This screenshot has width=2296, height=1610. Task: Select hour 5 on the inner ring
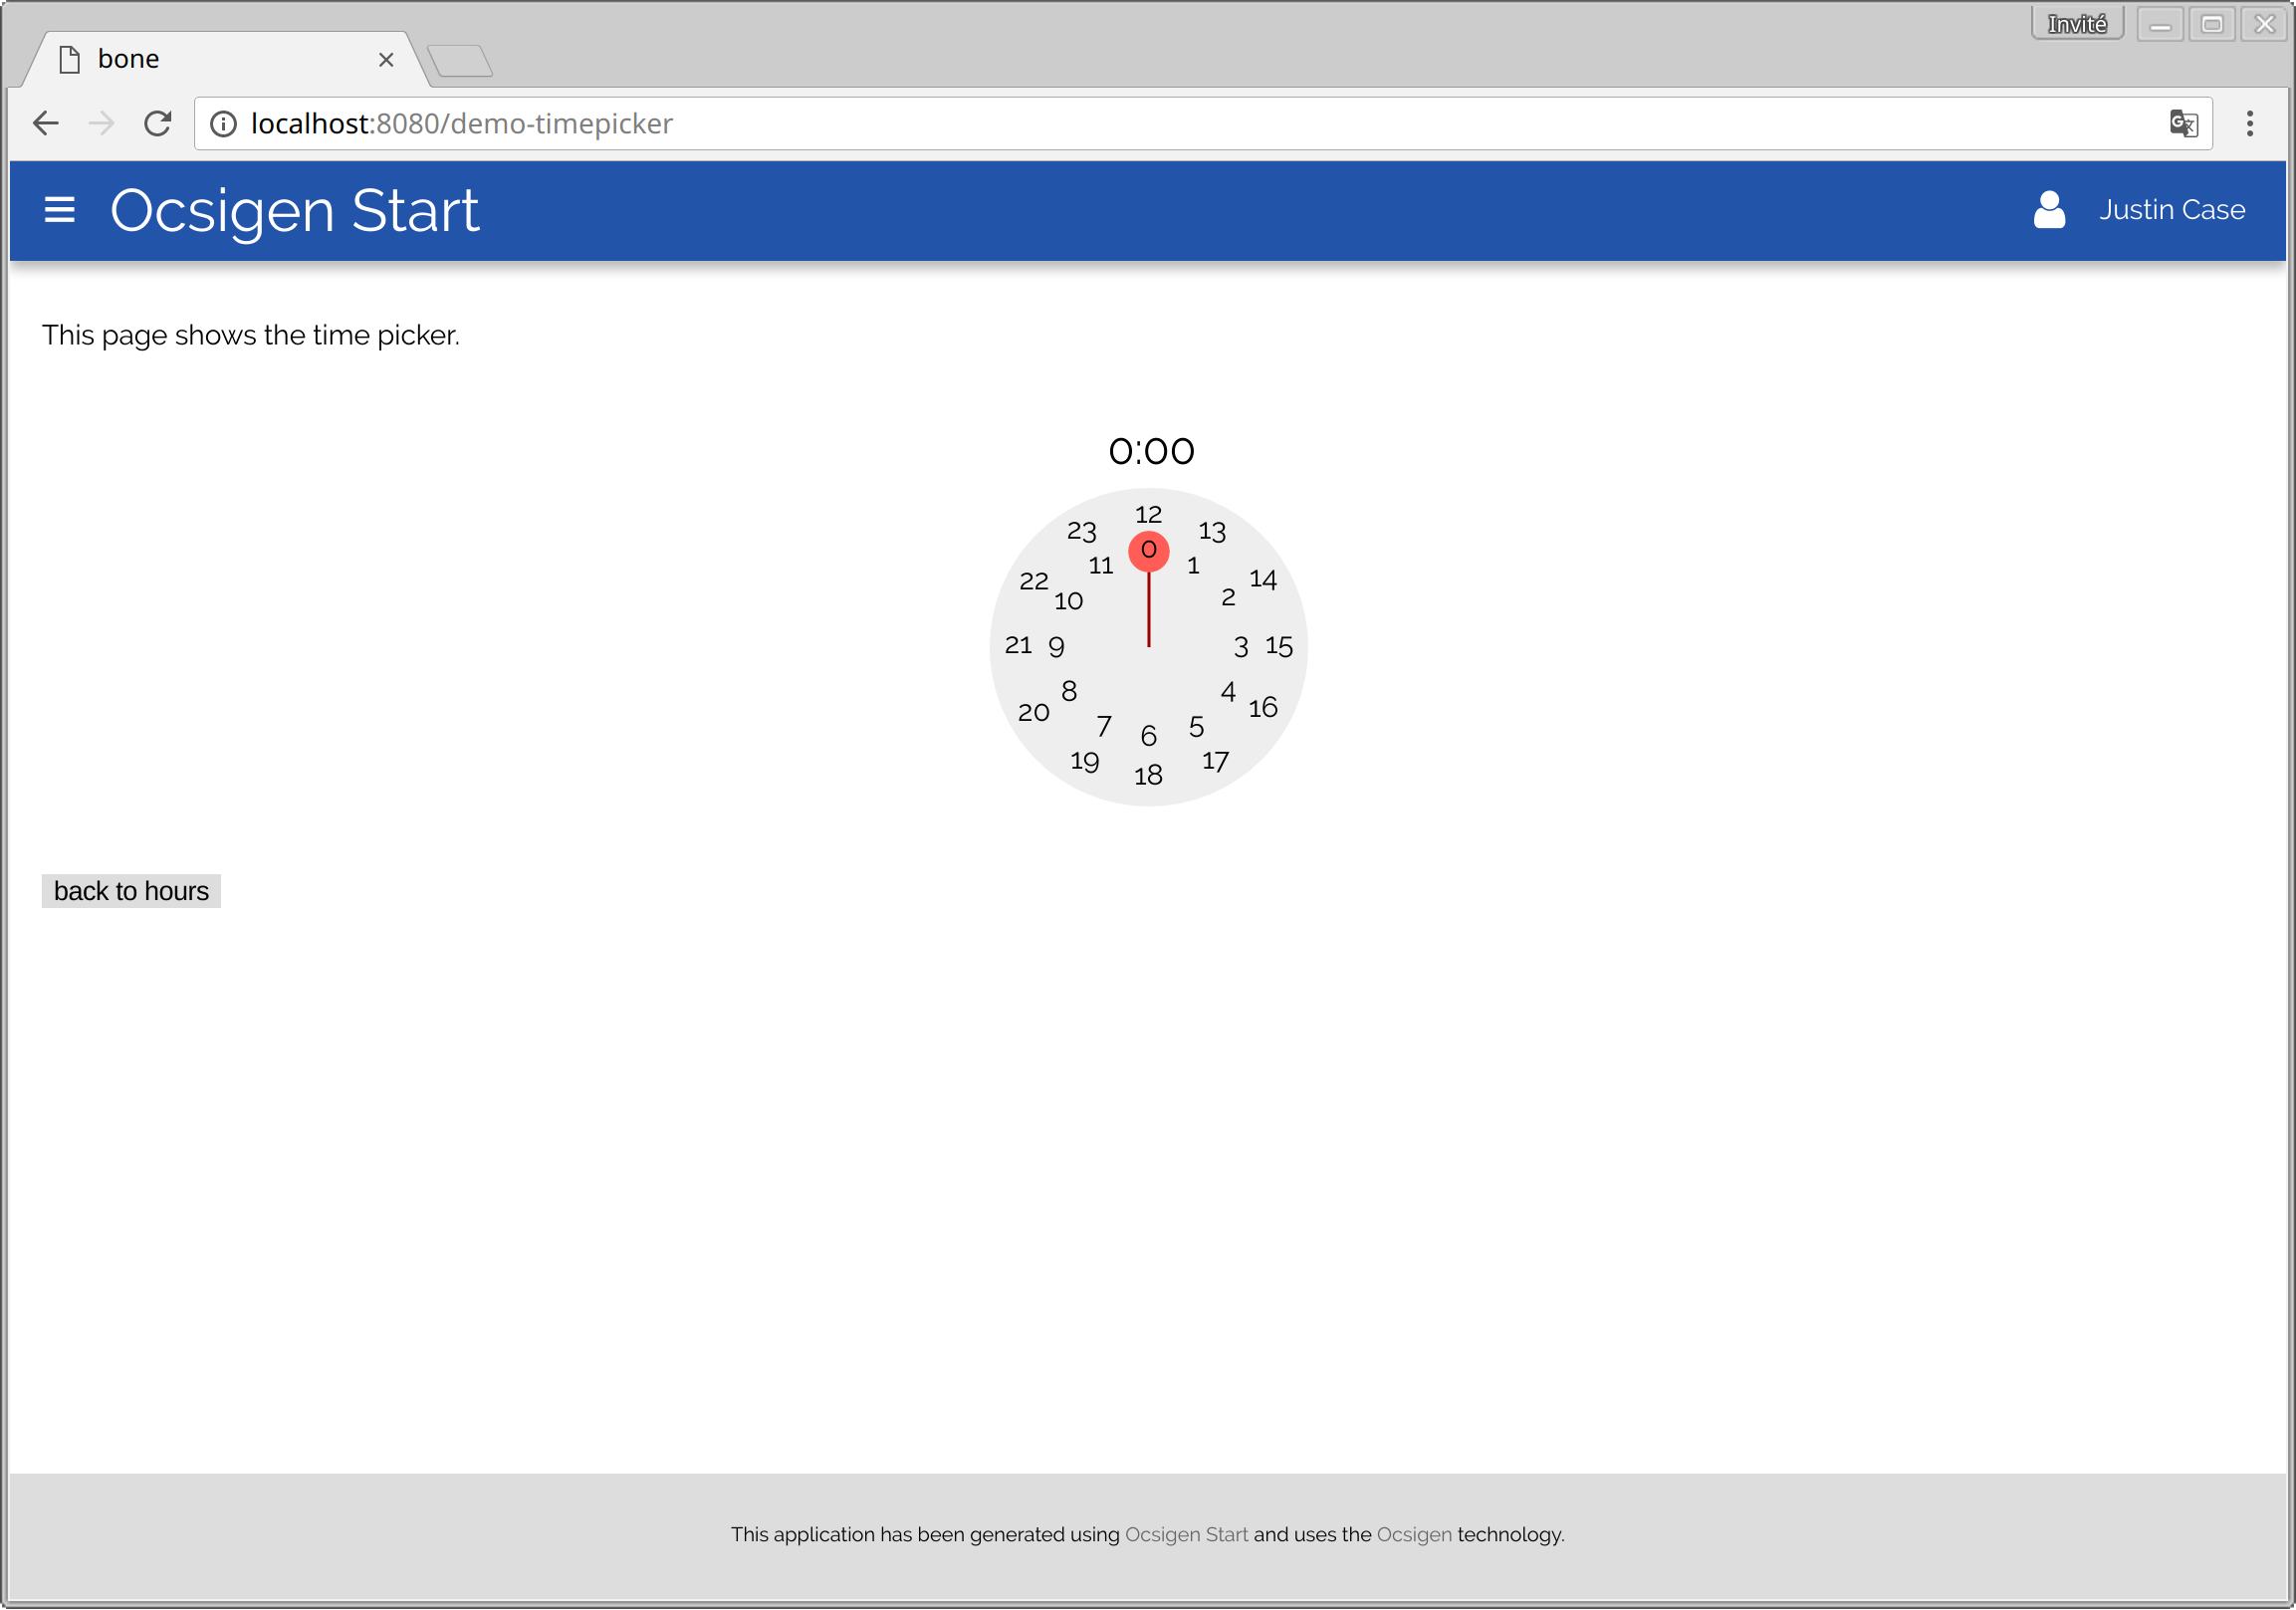tap(1196, 727)
